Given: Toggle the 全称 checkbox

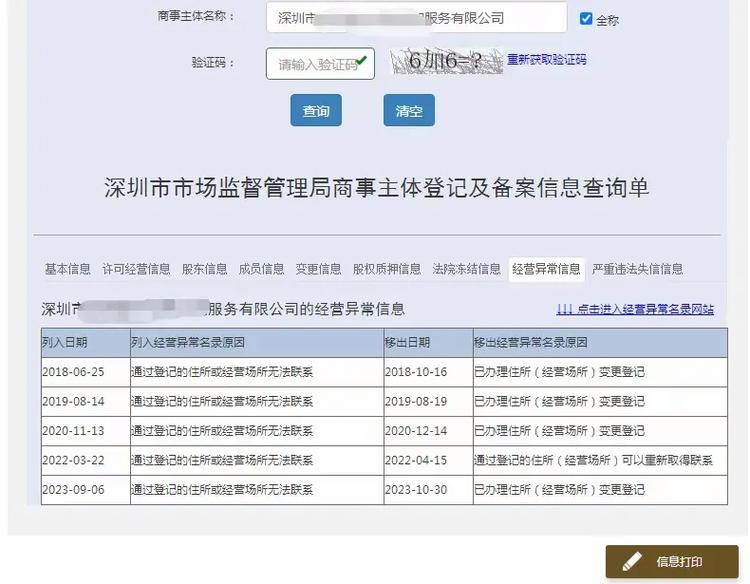Looking at the screenshot, I should (x=586, y=19).
